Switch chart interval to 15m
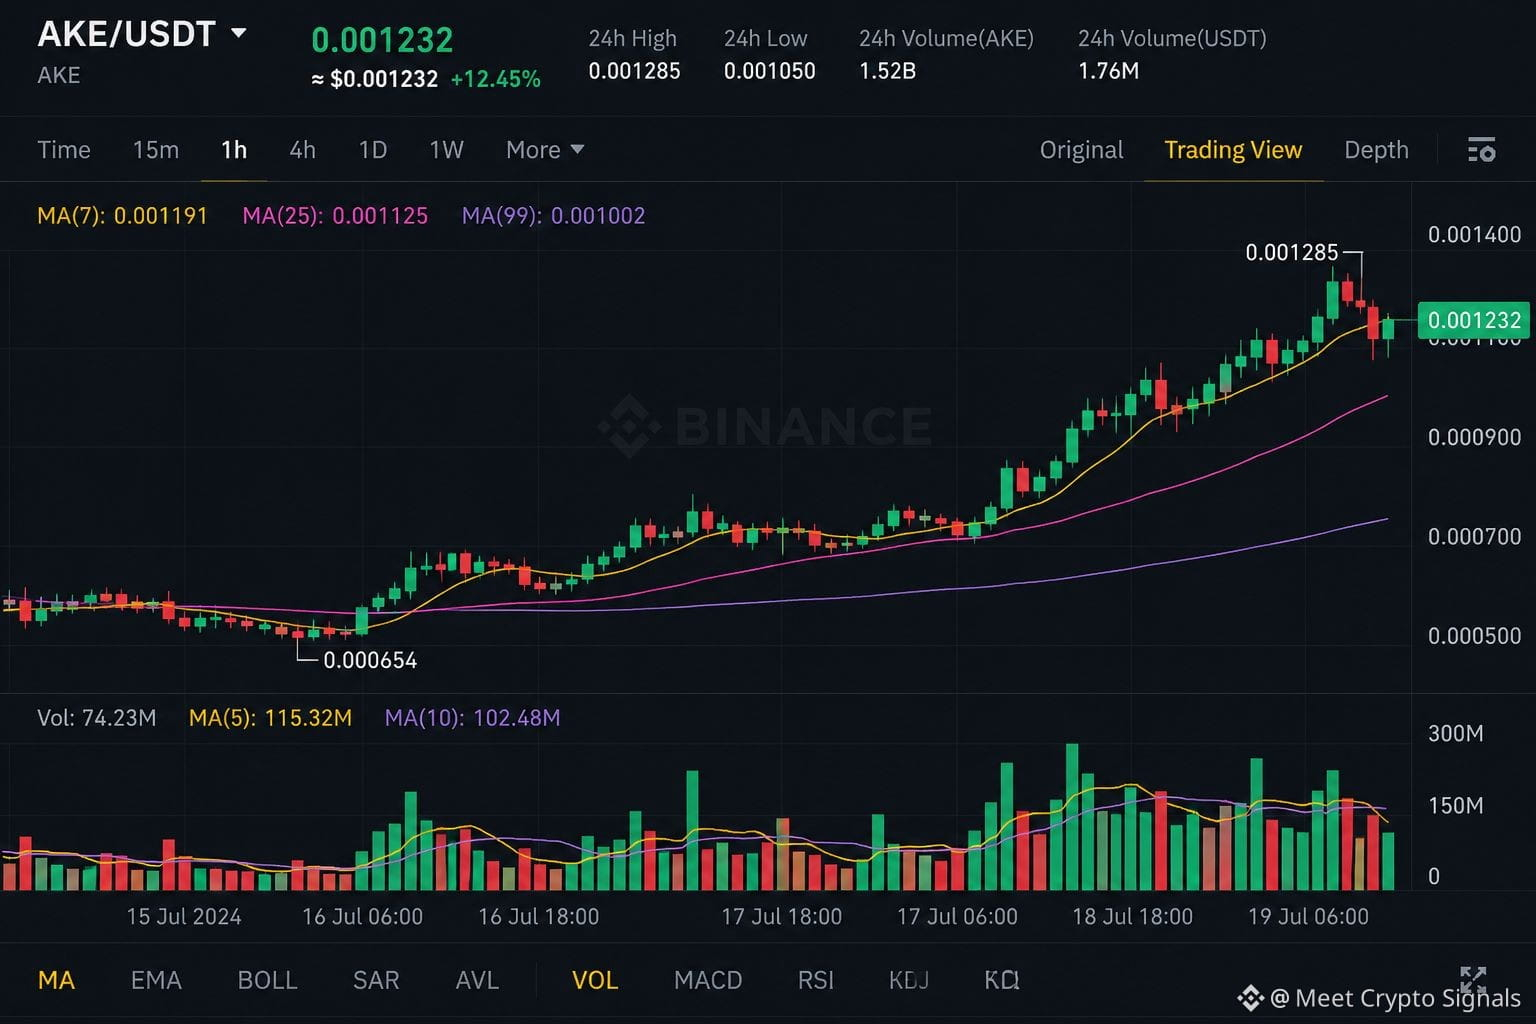Viewport: 1536px width, 1024px height. pos(156,150)
